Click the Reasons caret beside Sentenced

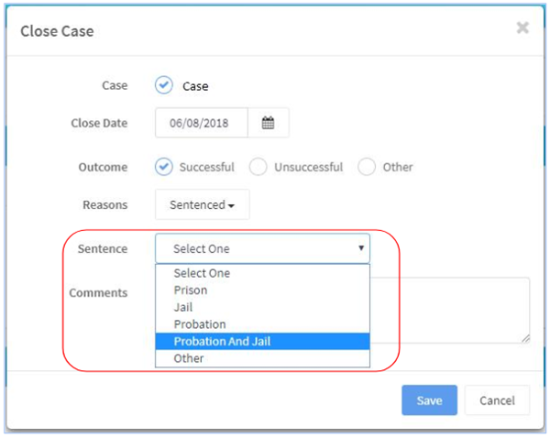pyautogui.click(x=231, y=206)
